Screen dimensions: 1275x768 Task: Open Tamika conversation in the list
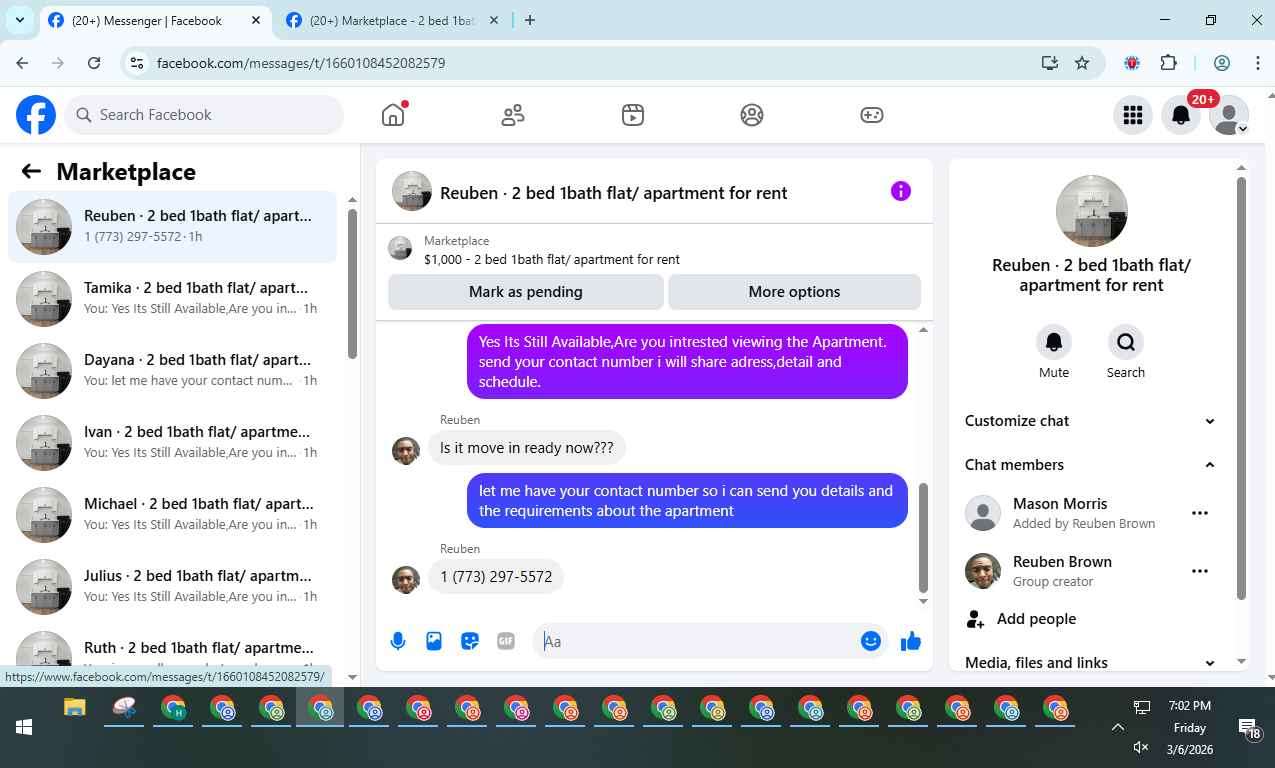click(172, 299)
